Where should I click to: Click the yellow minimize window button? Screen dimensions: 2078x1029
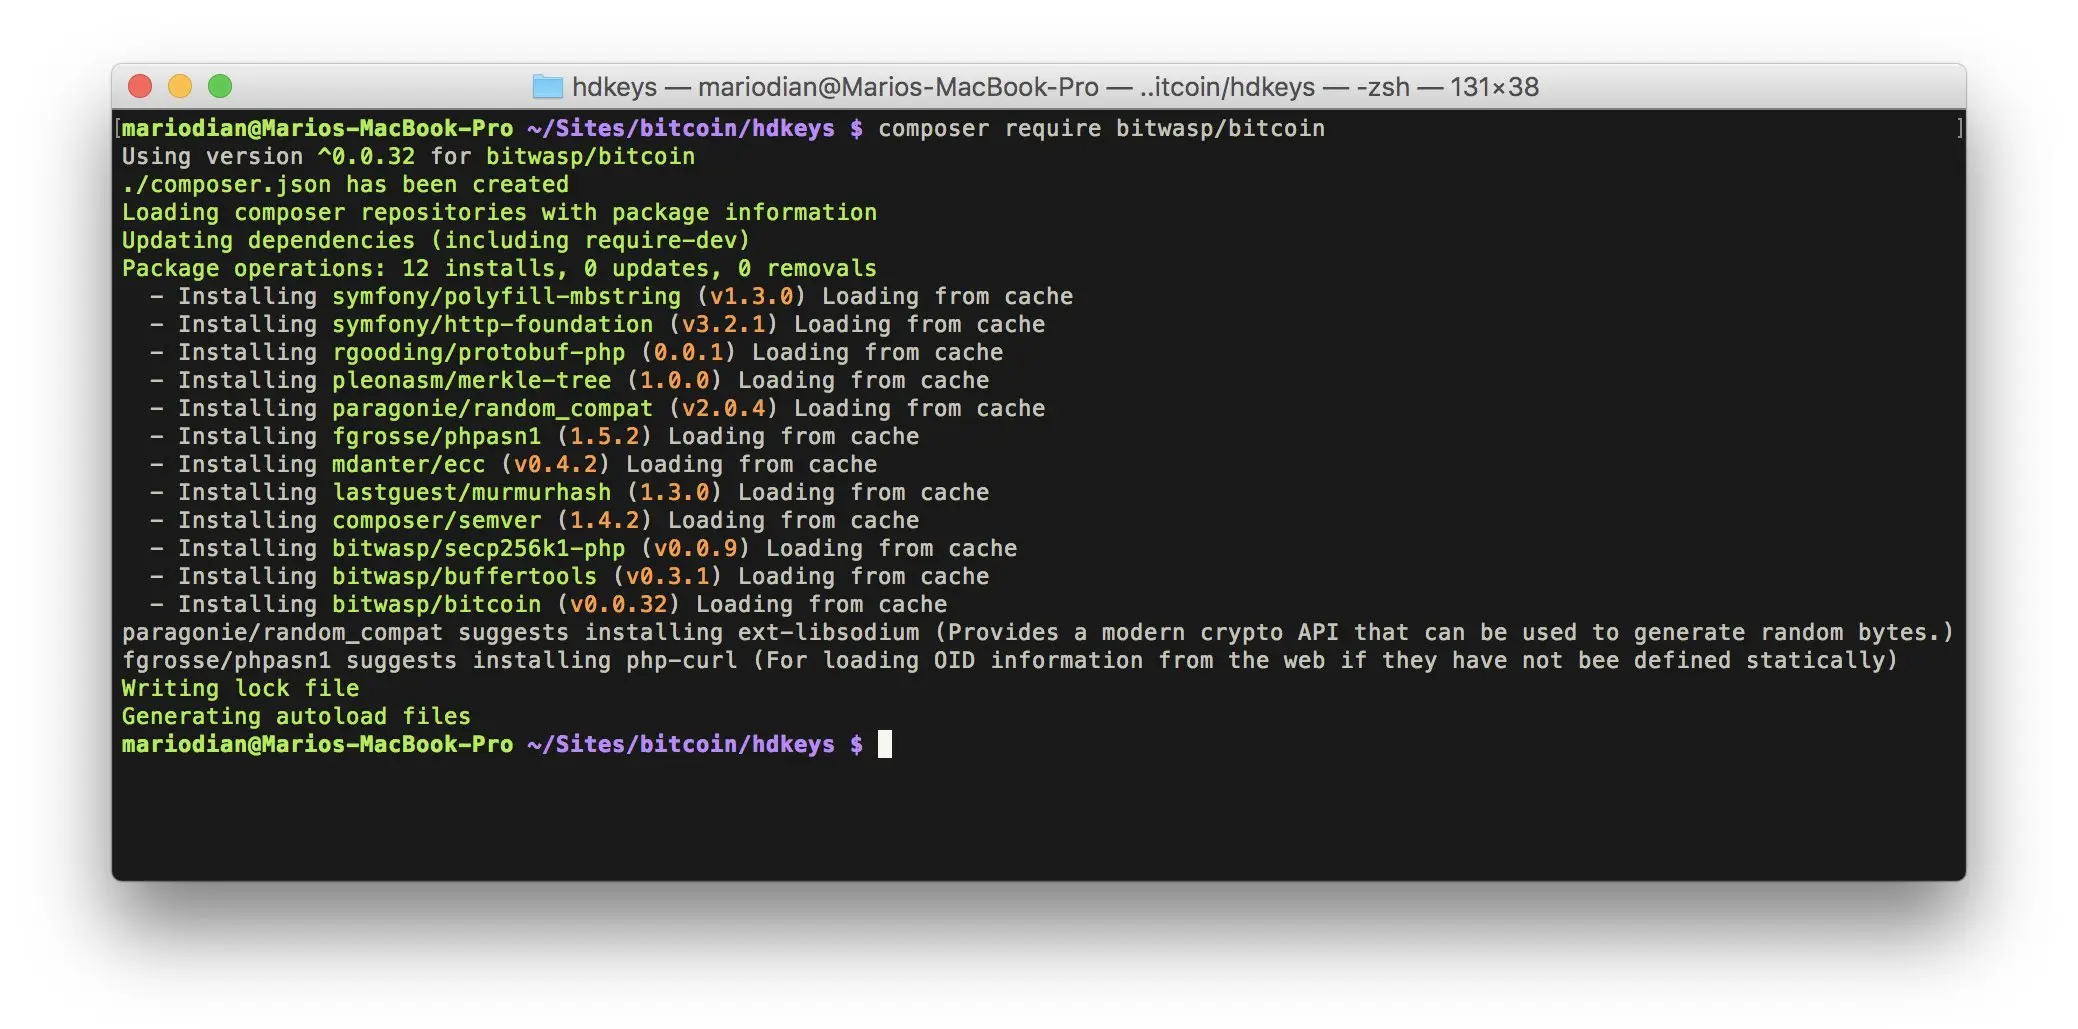pos(180,87)
